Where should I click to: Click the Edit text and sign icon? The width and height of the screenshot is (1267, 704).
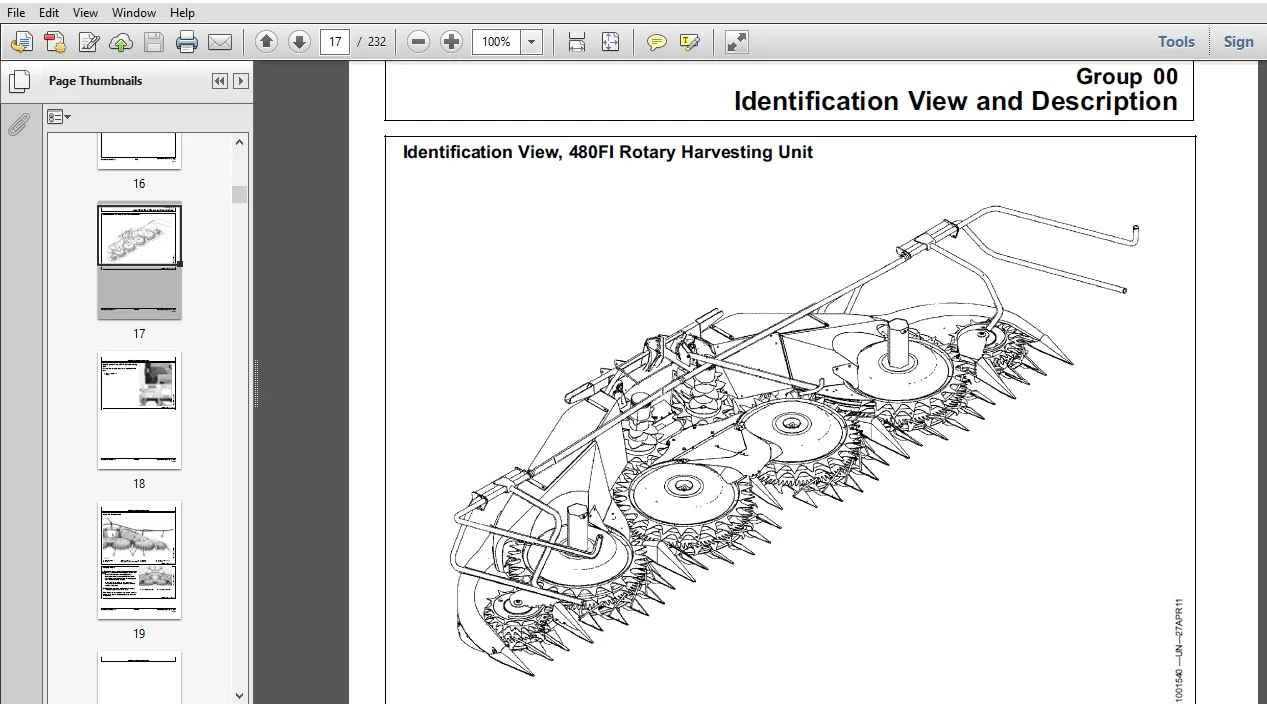89,42
